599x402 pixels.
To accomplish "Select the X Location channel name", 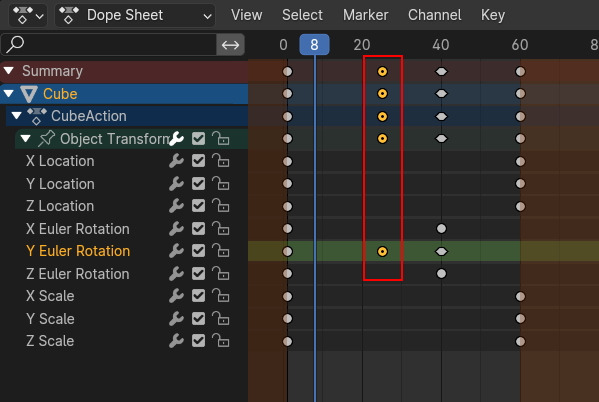I will [60, 161].
